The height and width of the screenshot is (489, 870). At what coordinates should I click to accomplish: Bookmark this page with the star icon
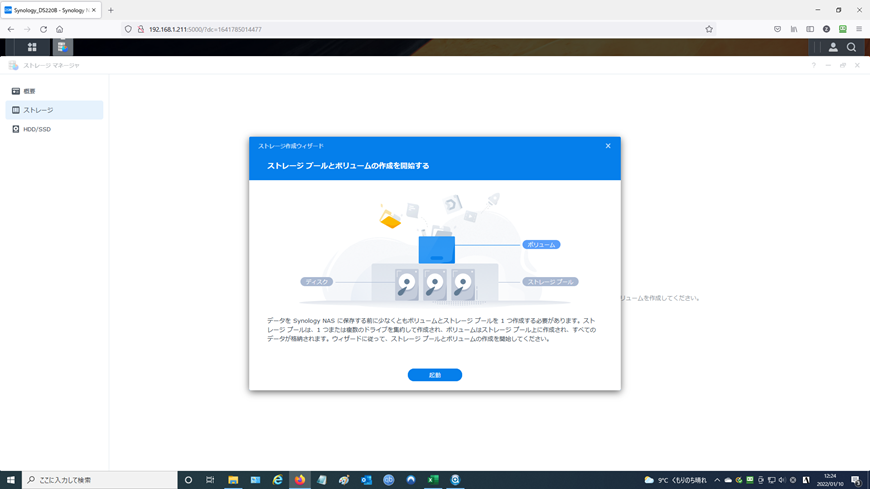(709, 29)
